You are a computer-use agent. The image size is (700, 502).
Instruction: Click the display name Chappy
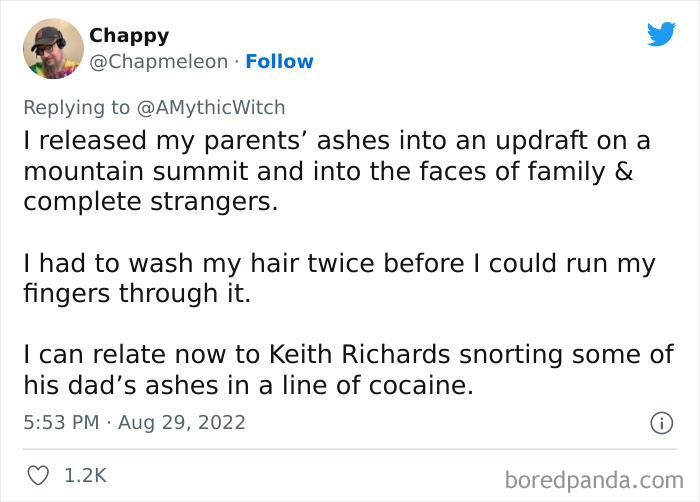pos(129,35)
